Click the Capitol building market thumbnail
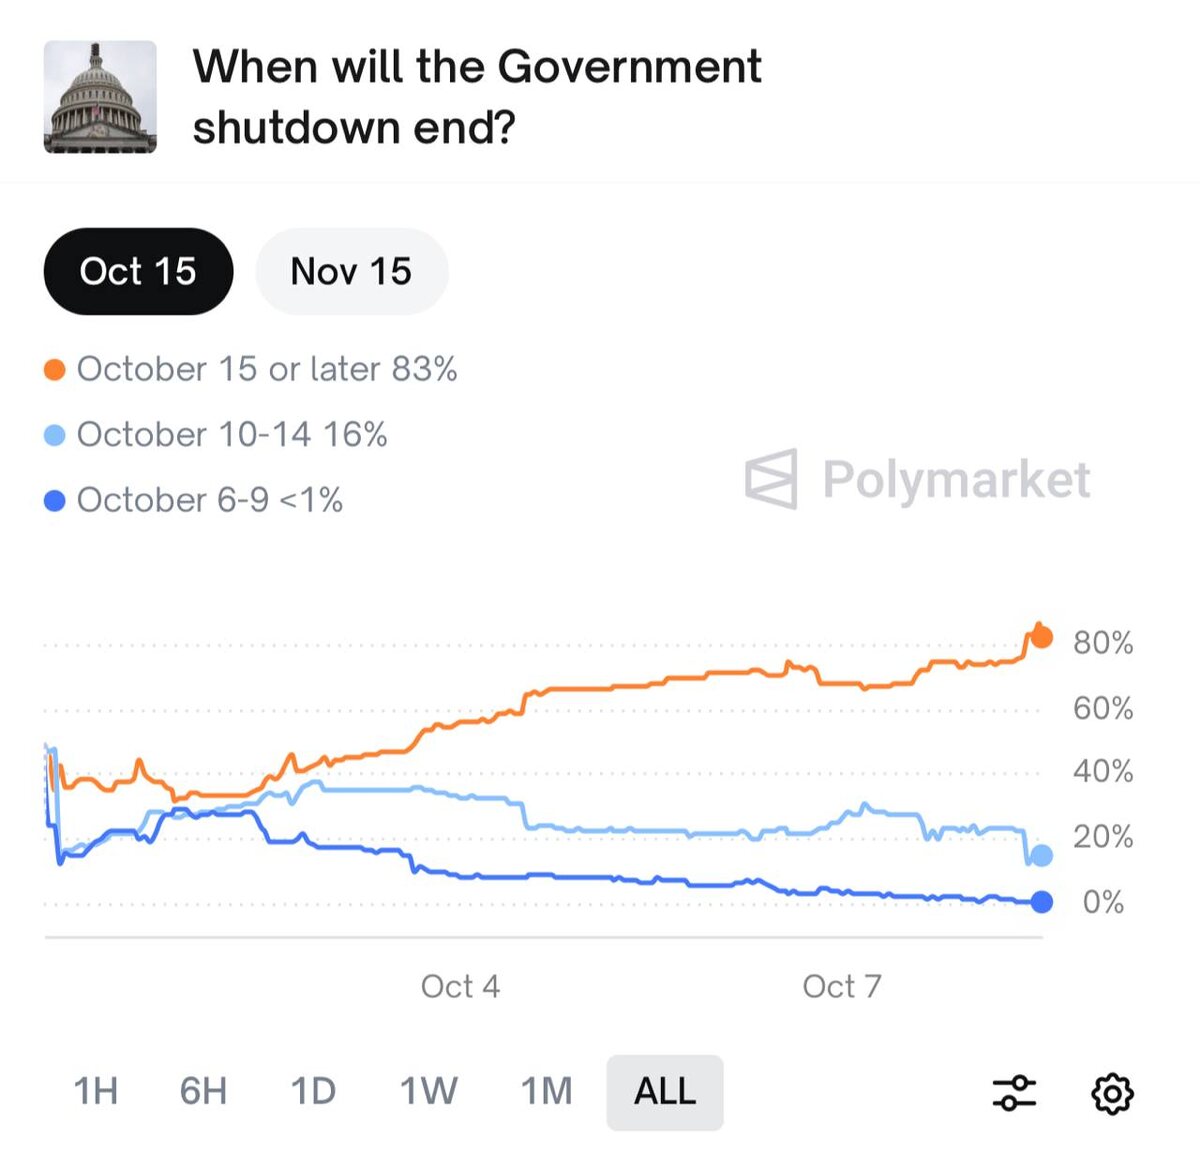1200x1169 pixels. 100,97
